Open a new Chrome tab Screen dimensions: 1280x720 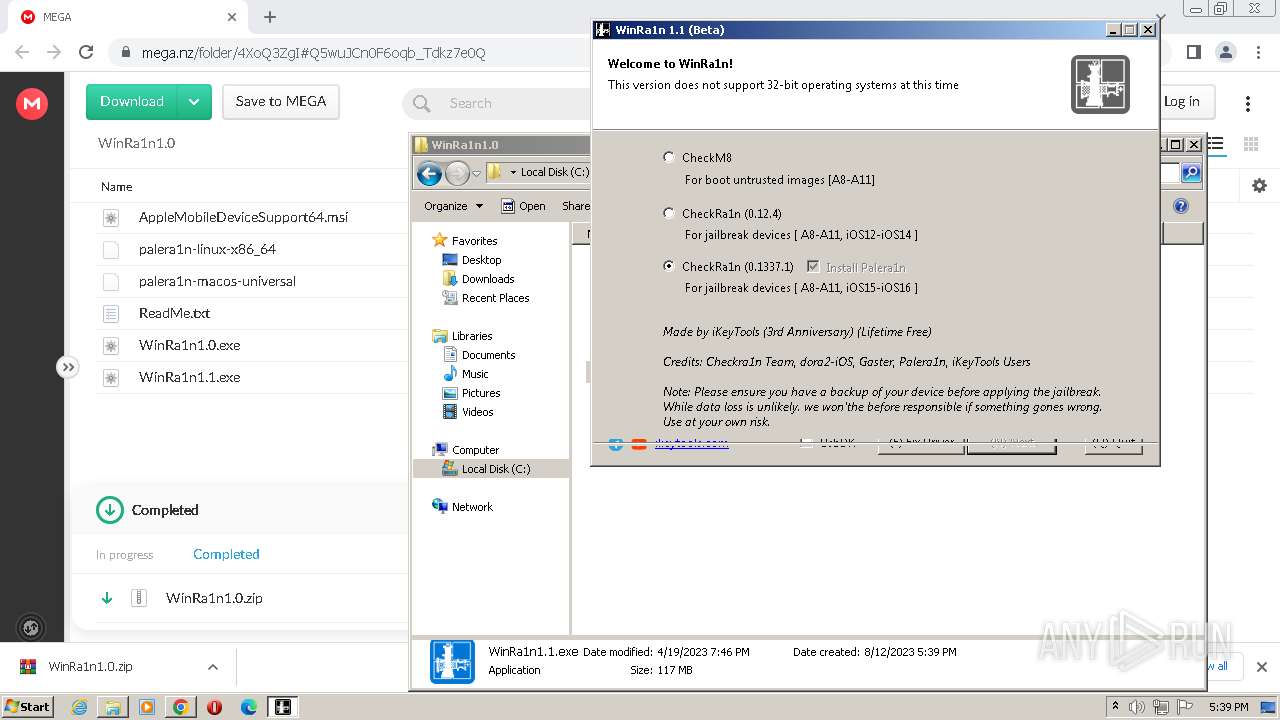269,17
